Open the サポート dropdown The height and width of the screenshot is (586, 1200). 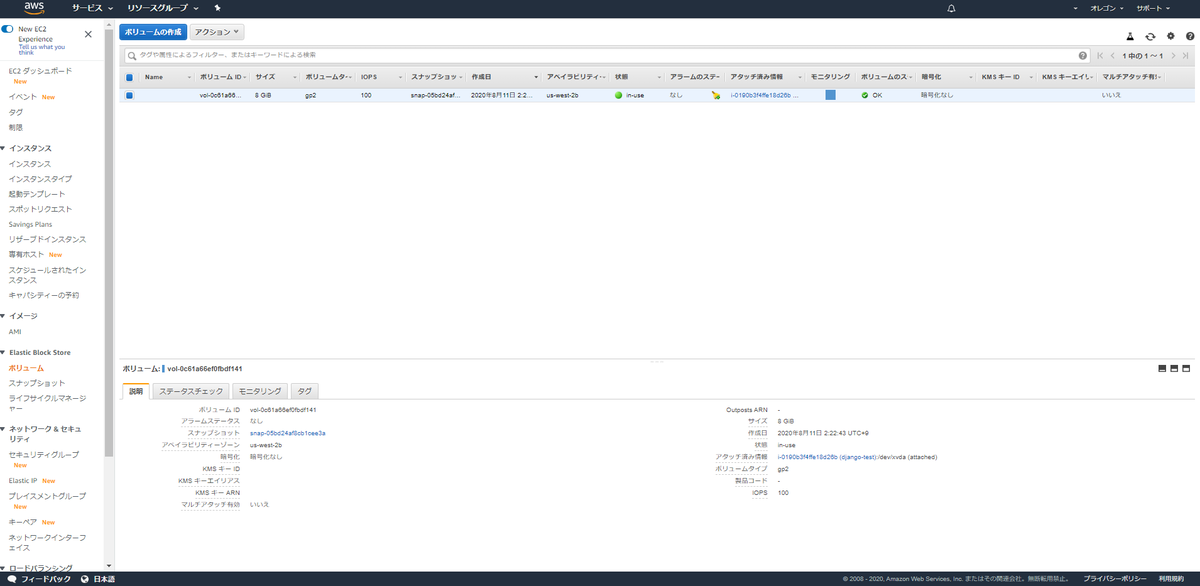click(1154, 8)
